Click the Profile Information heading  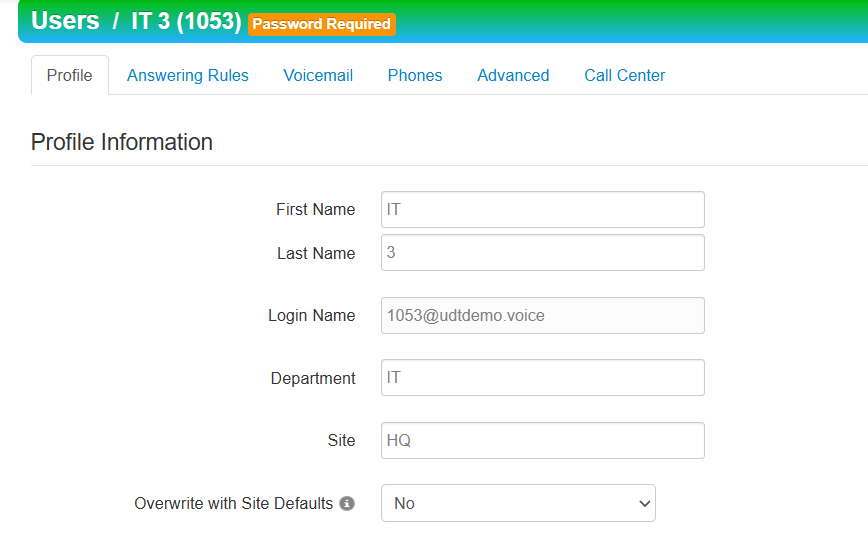coord(122,142)
